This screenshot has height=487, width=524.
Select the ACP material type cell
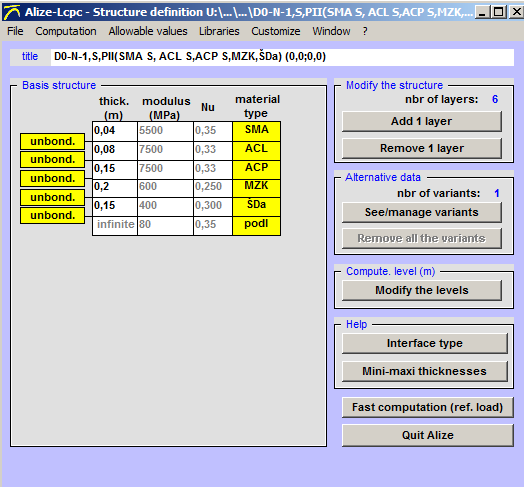coord(256,169)
